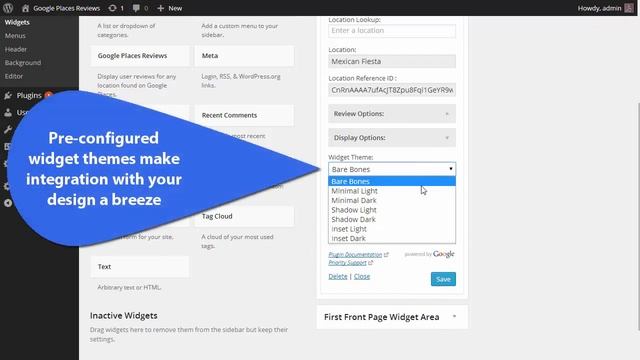Select Bare Bones theme option in the list
This screenshot has width=640, height=360.
pos(392,181)
